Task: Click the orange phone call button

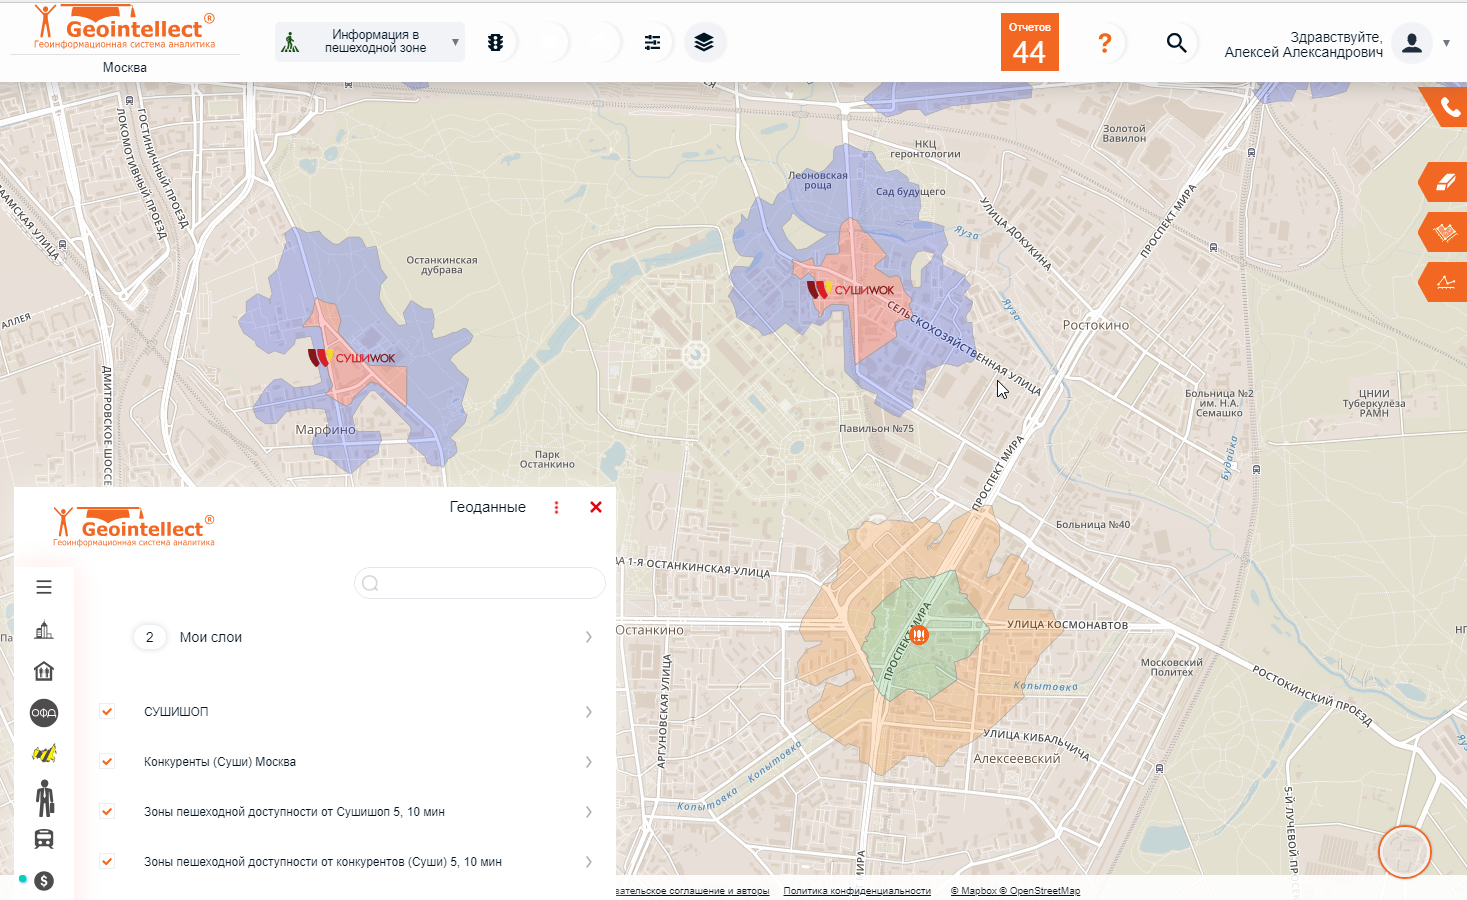Action: [1448, 107]
